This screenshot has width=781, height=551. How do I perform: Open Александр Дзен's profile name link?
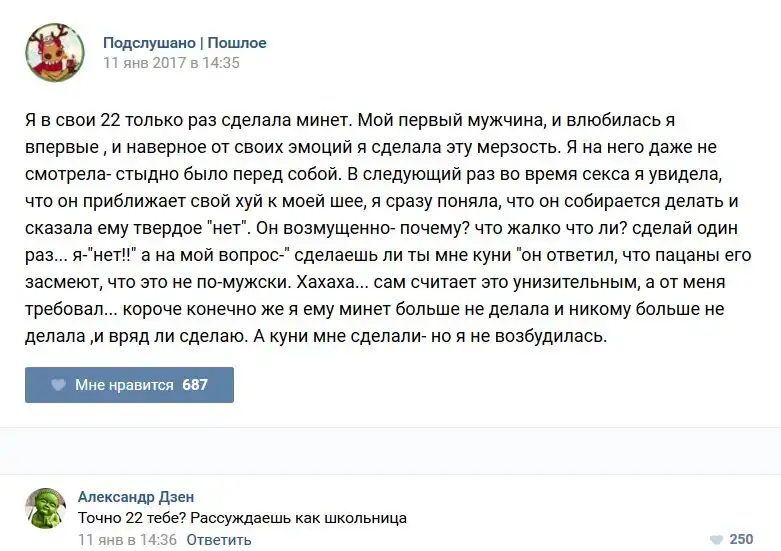(x=136, y=497)
